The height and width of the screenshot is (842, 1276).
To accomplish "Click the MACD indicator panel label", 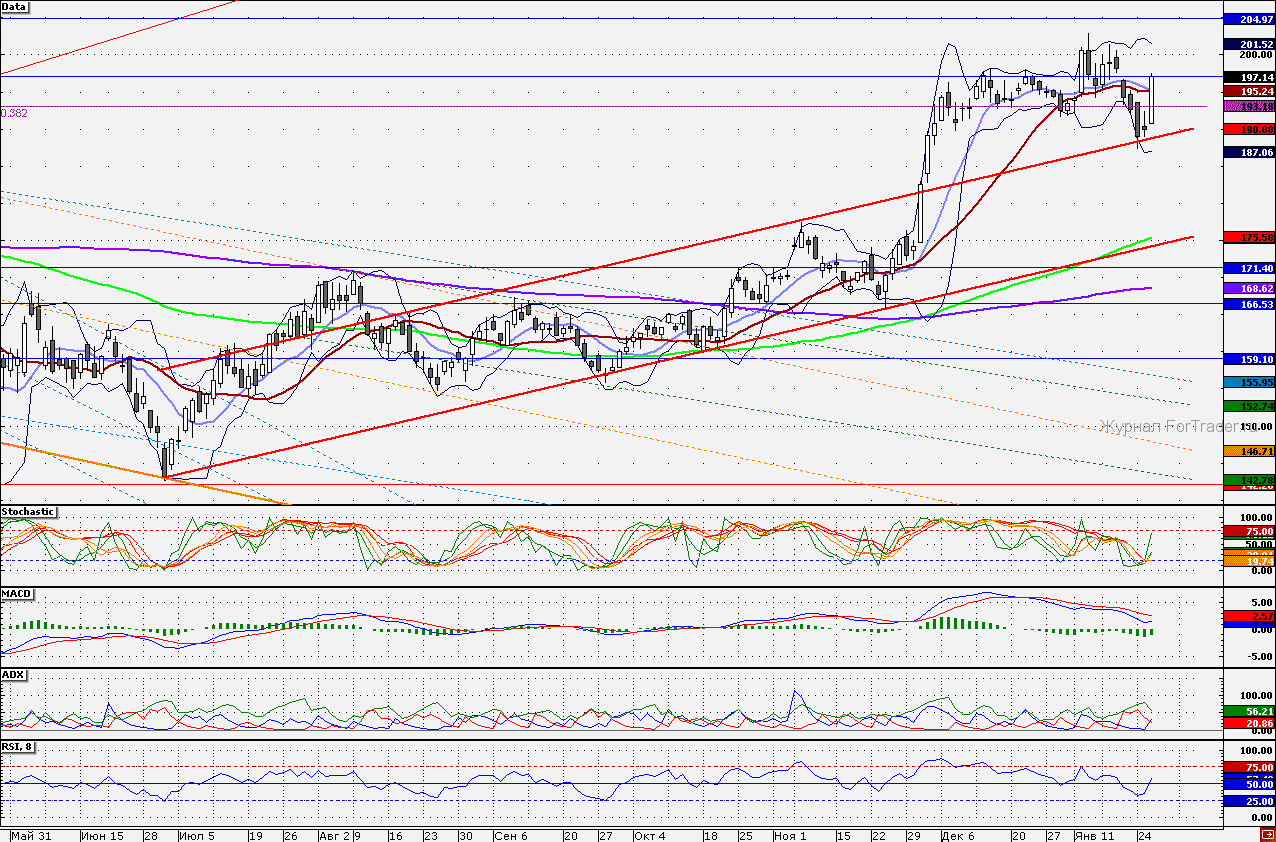I will tap(17, 594).
